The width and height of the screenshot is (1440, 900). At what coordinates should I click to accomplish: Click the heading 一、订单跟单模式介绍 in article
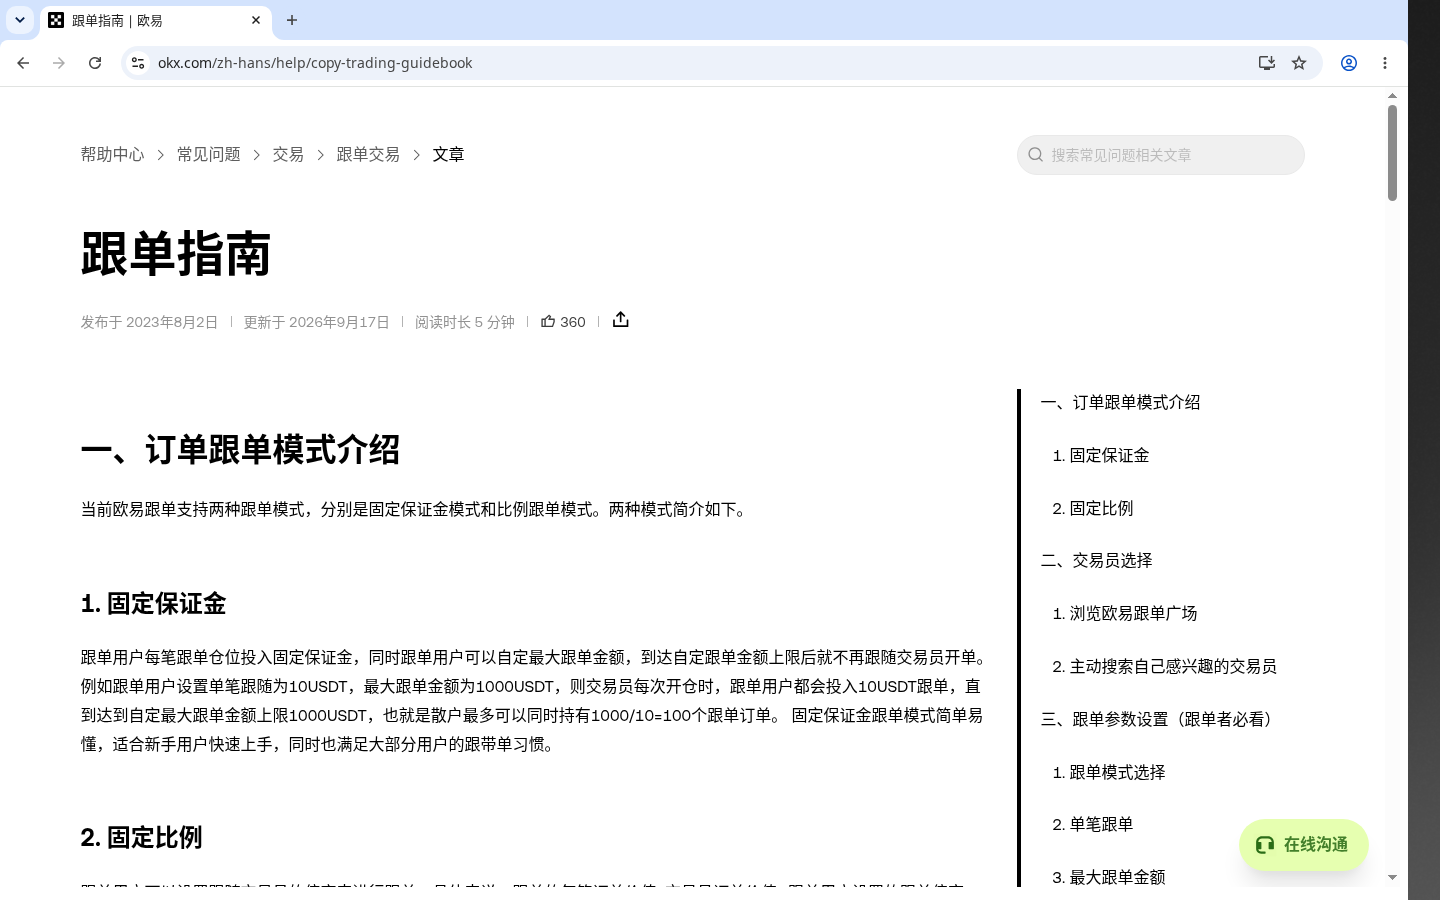tap(240, 450)
